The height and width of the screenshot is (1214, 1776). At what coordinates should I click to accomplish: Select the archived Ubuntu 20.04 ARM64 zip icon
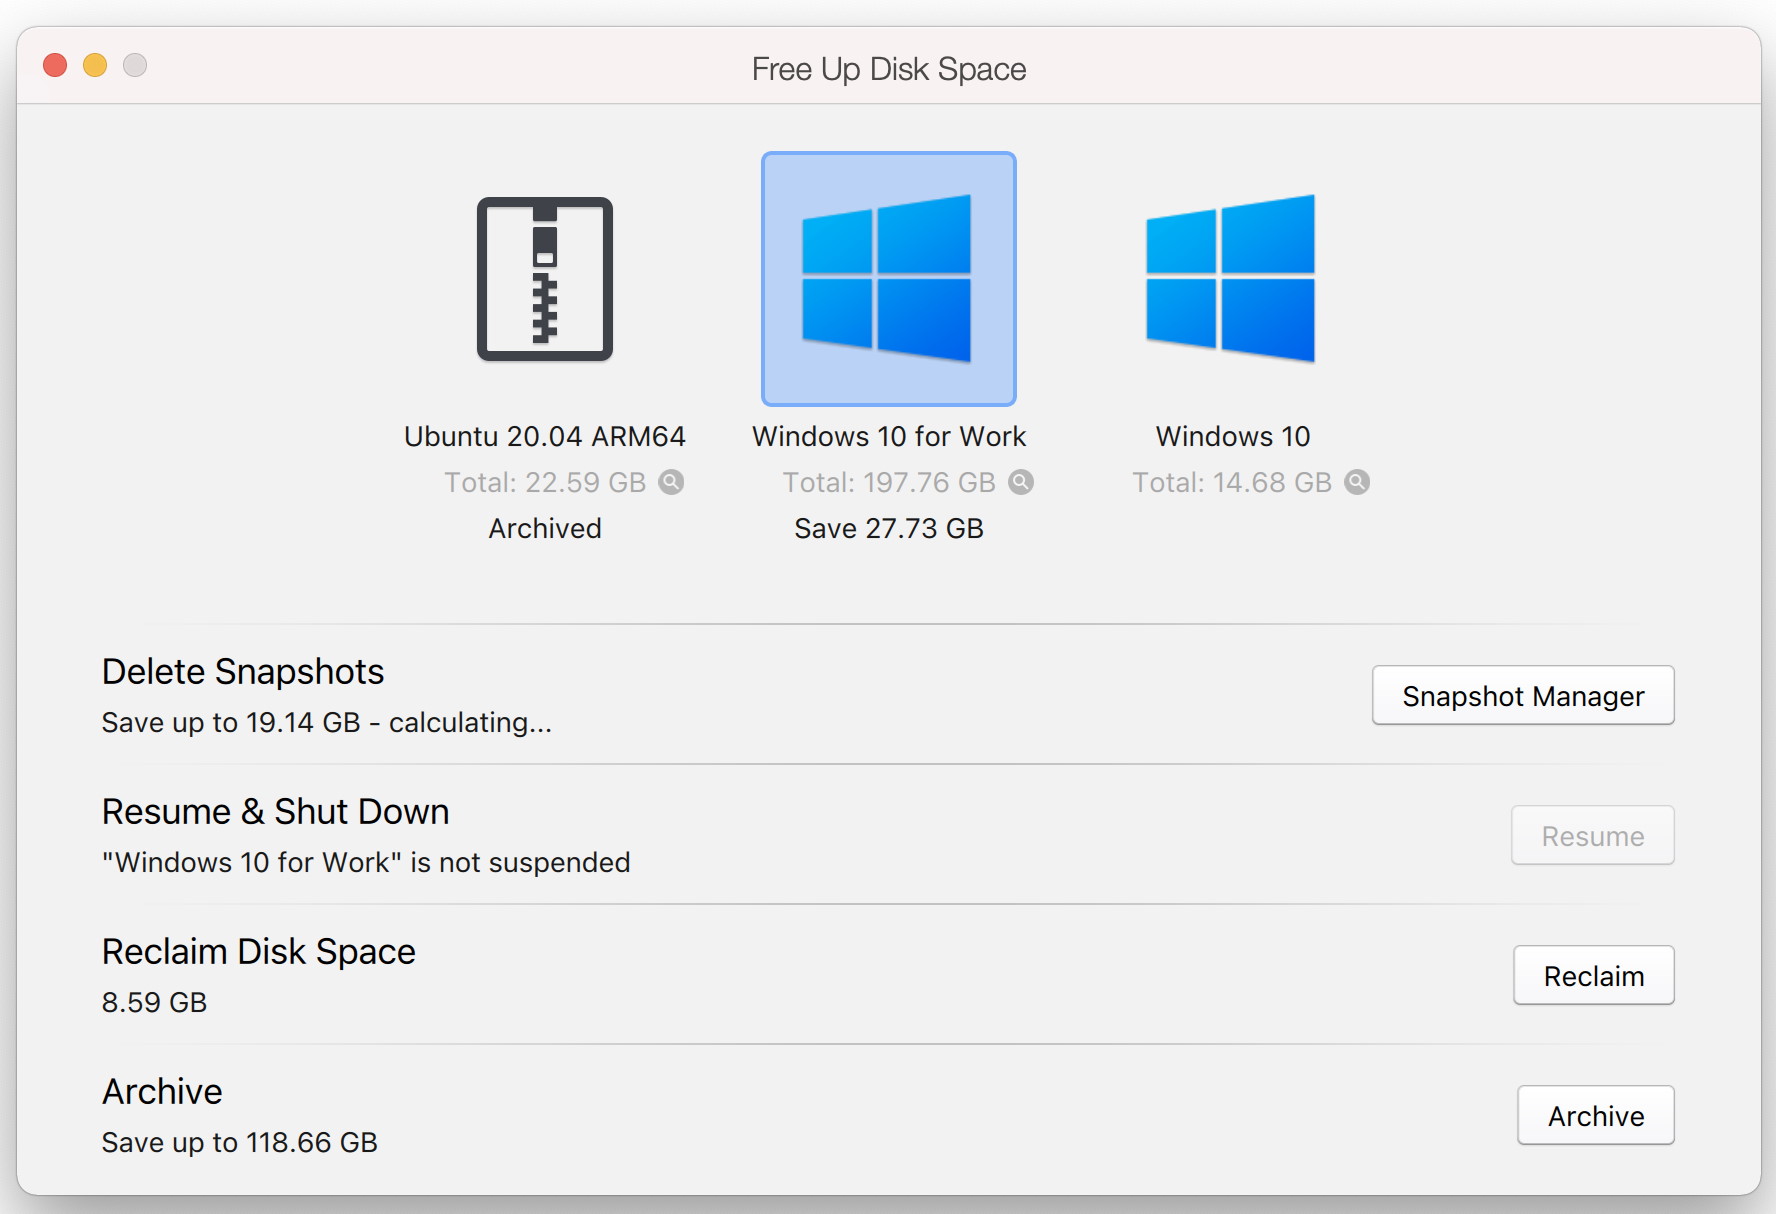pyautogui.click(x=544, y=279)
